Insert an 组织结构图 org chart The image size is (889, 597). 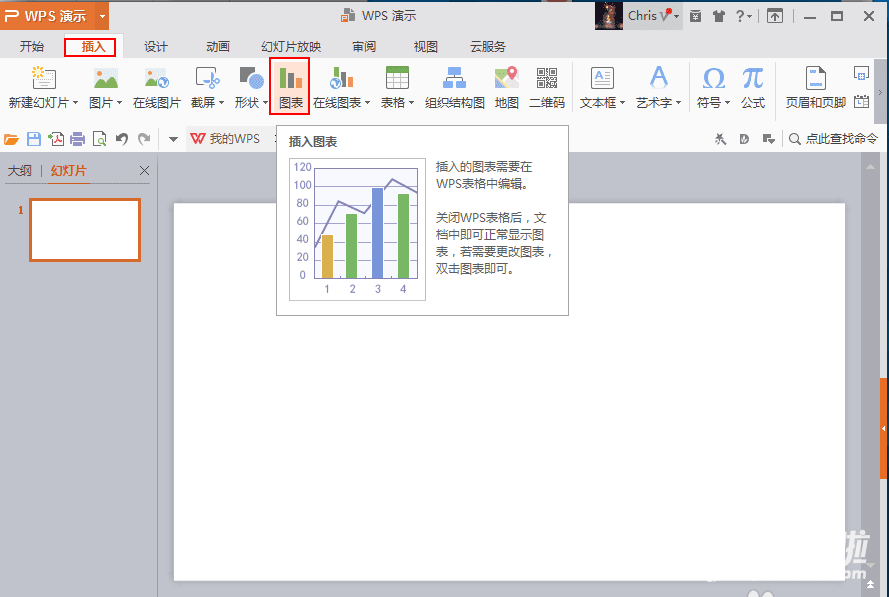click(454, 86)
